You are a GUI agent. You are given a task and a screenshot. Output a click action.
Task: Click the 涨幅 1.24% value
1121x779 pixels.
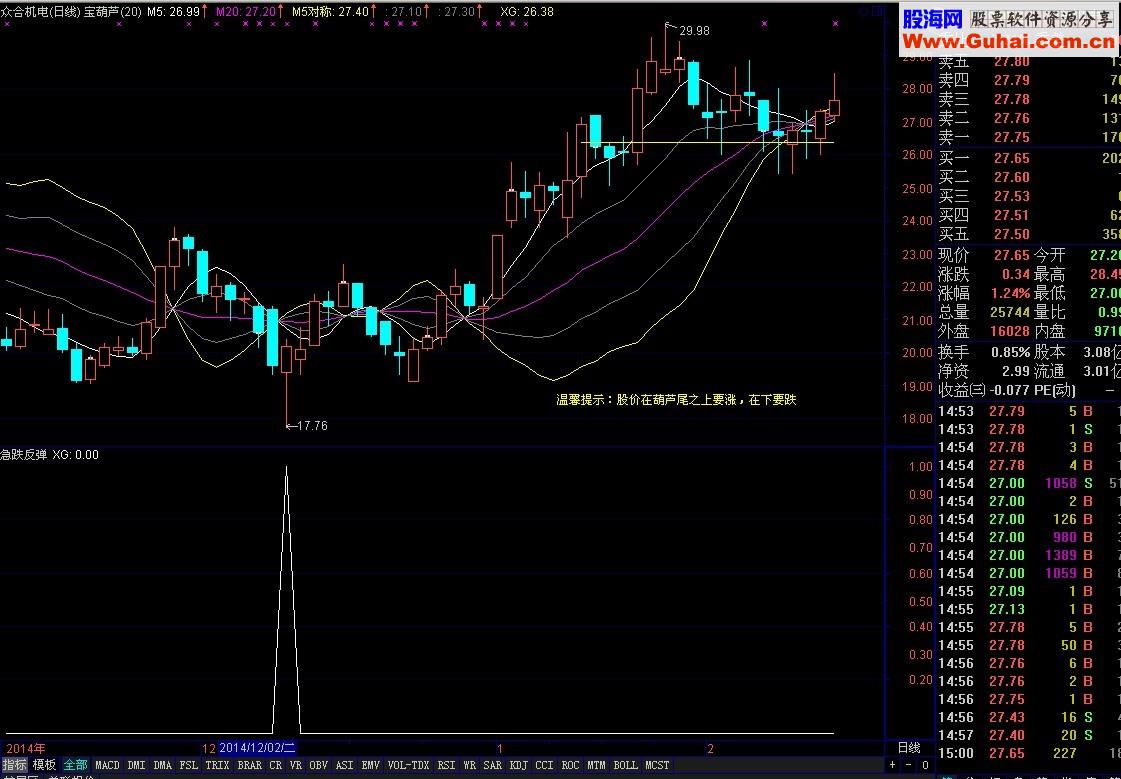[1011, 294]
